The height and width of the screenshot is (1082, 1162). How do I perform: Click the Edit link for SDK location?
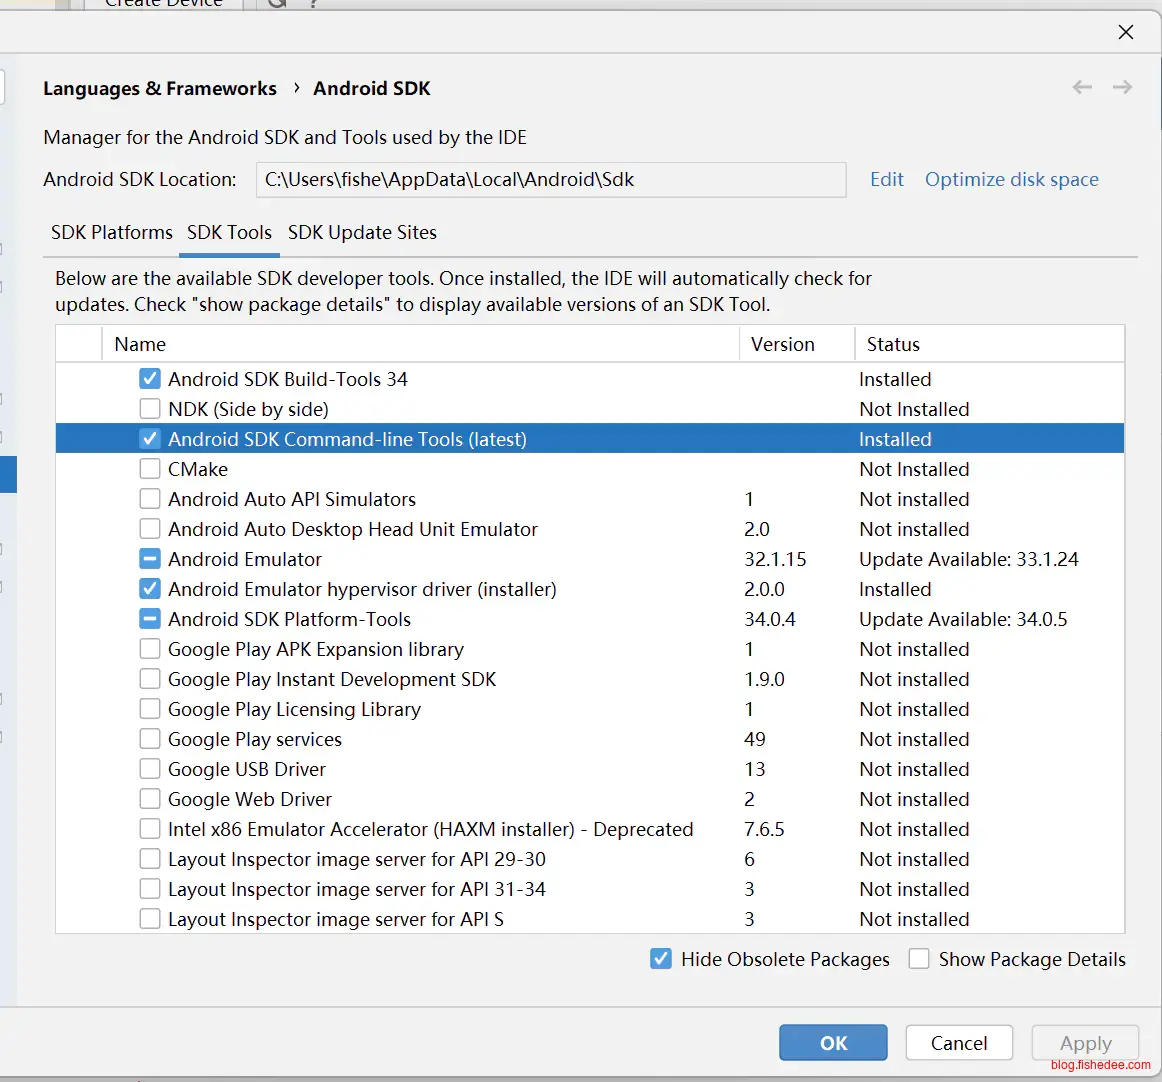(x=886, y=179)
